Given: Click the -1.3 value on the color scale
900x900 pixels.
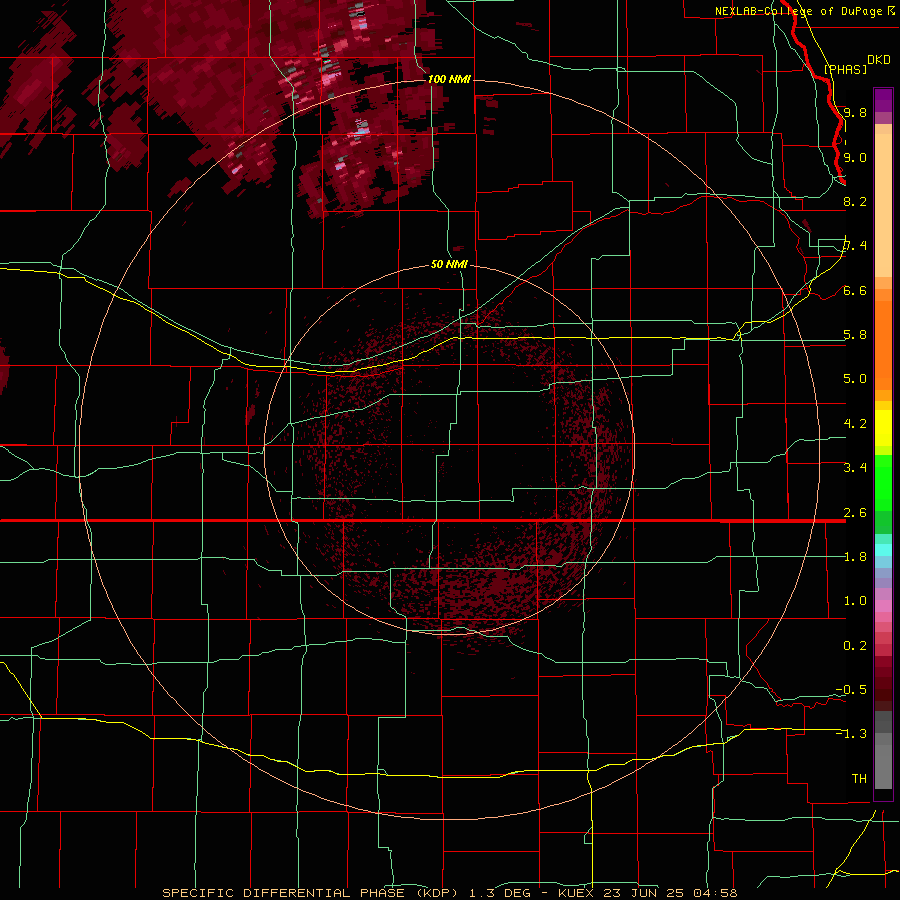Looking at the screenshot, I should (x=851, y=734).
